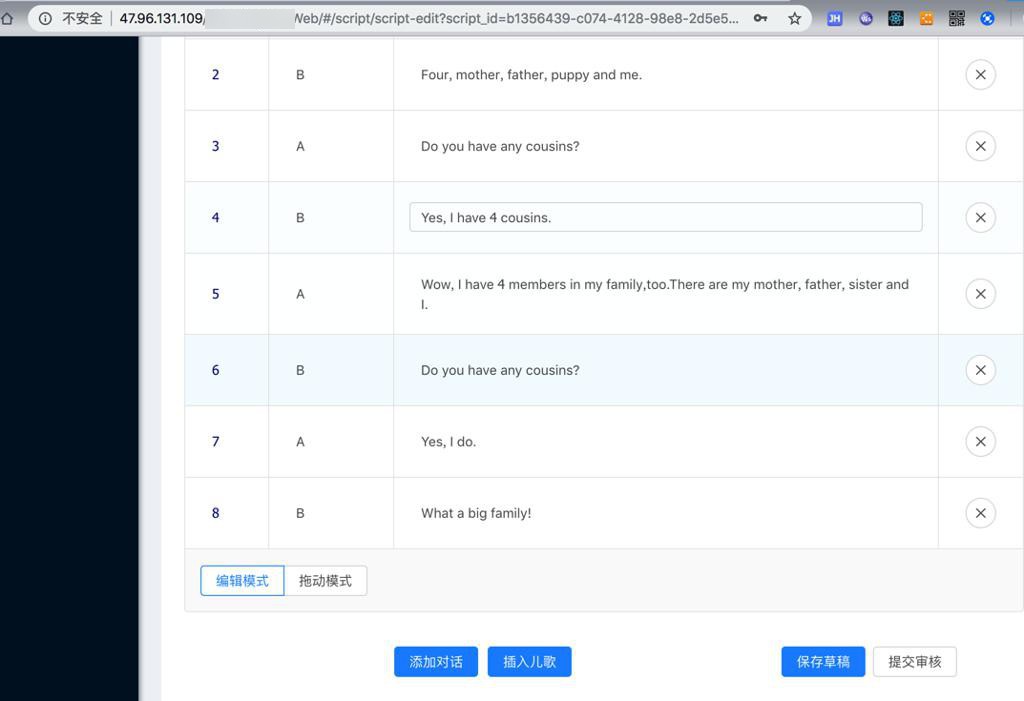Show site info for the insecure connection
1024x701 pixels.
pyautogui.click(x=44, y=18)
